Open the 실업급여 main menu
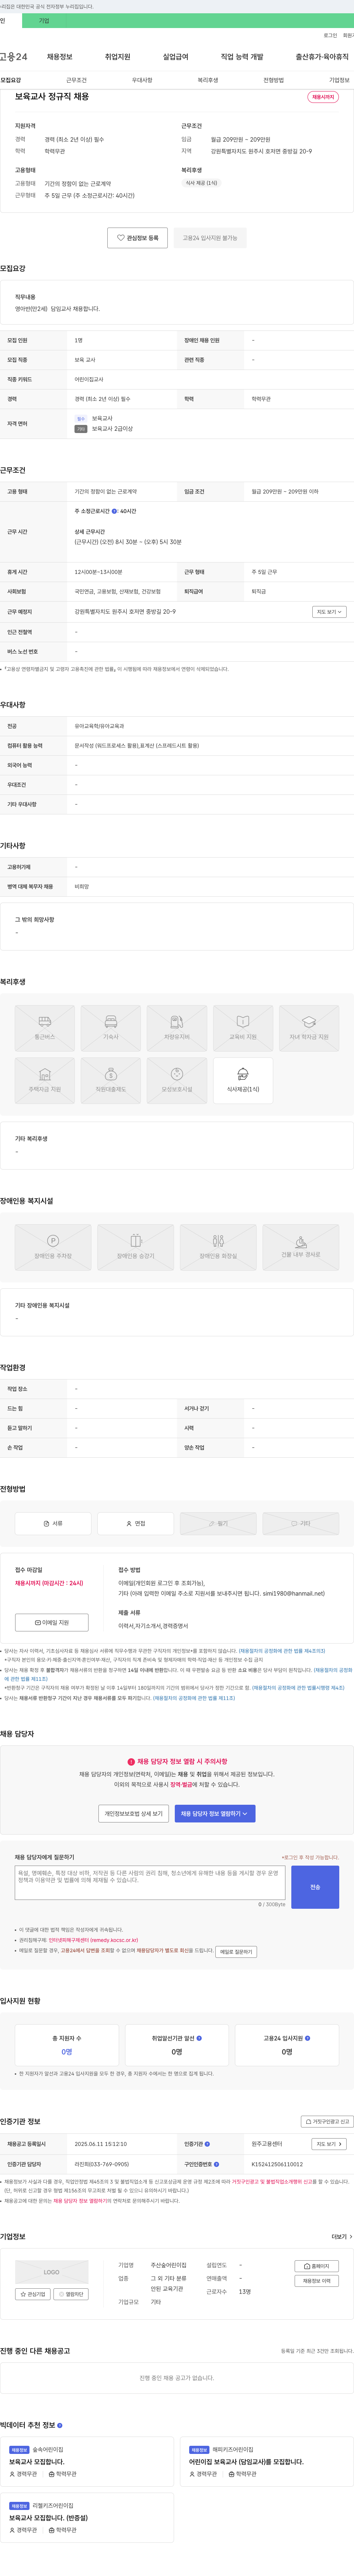 click(175, 57)
